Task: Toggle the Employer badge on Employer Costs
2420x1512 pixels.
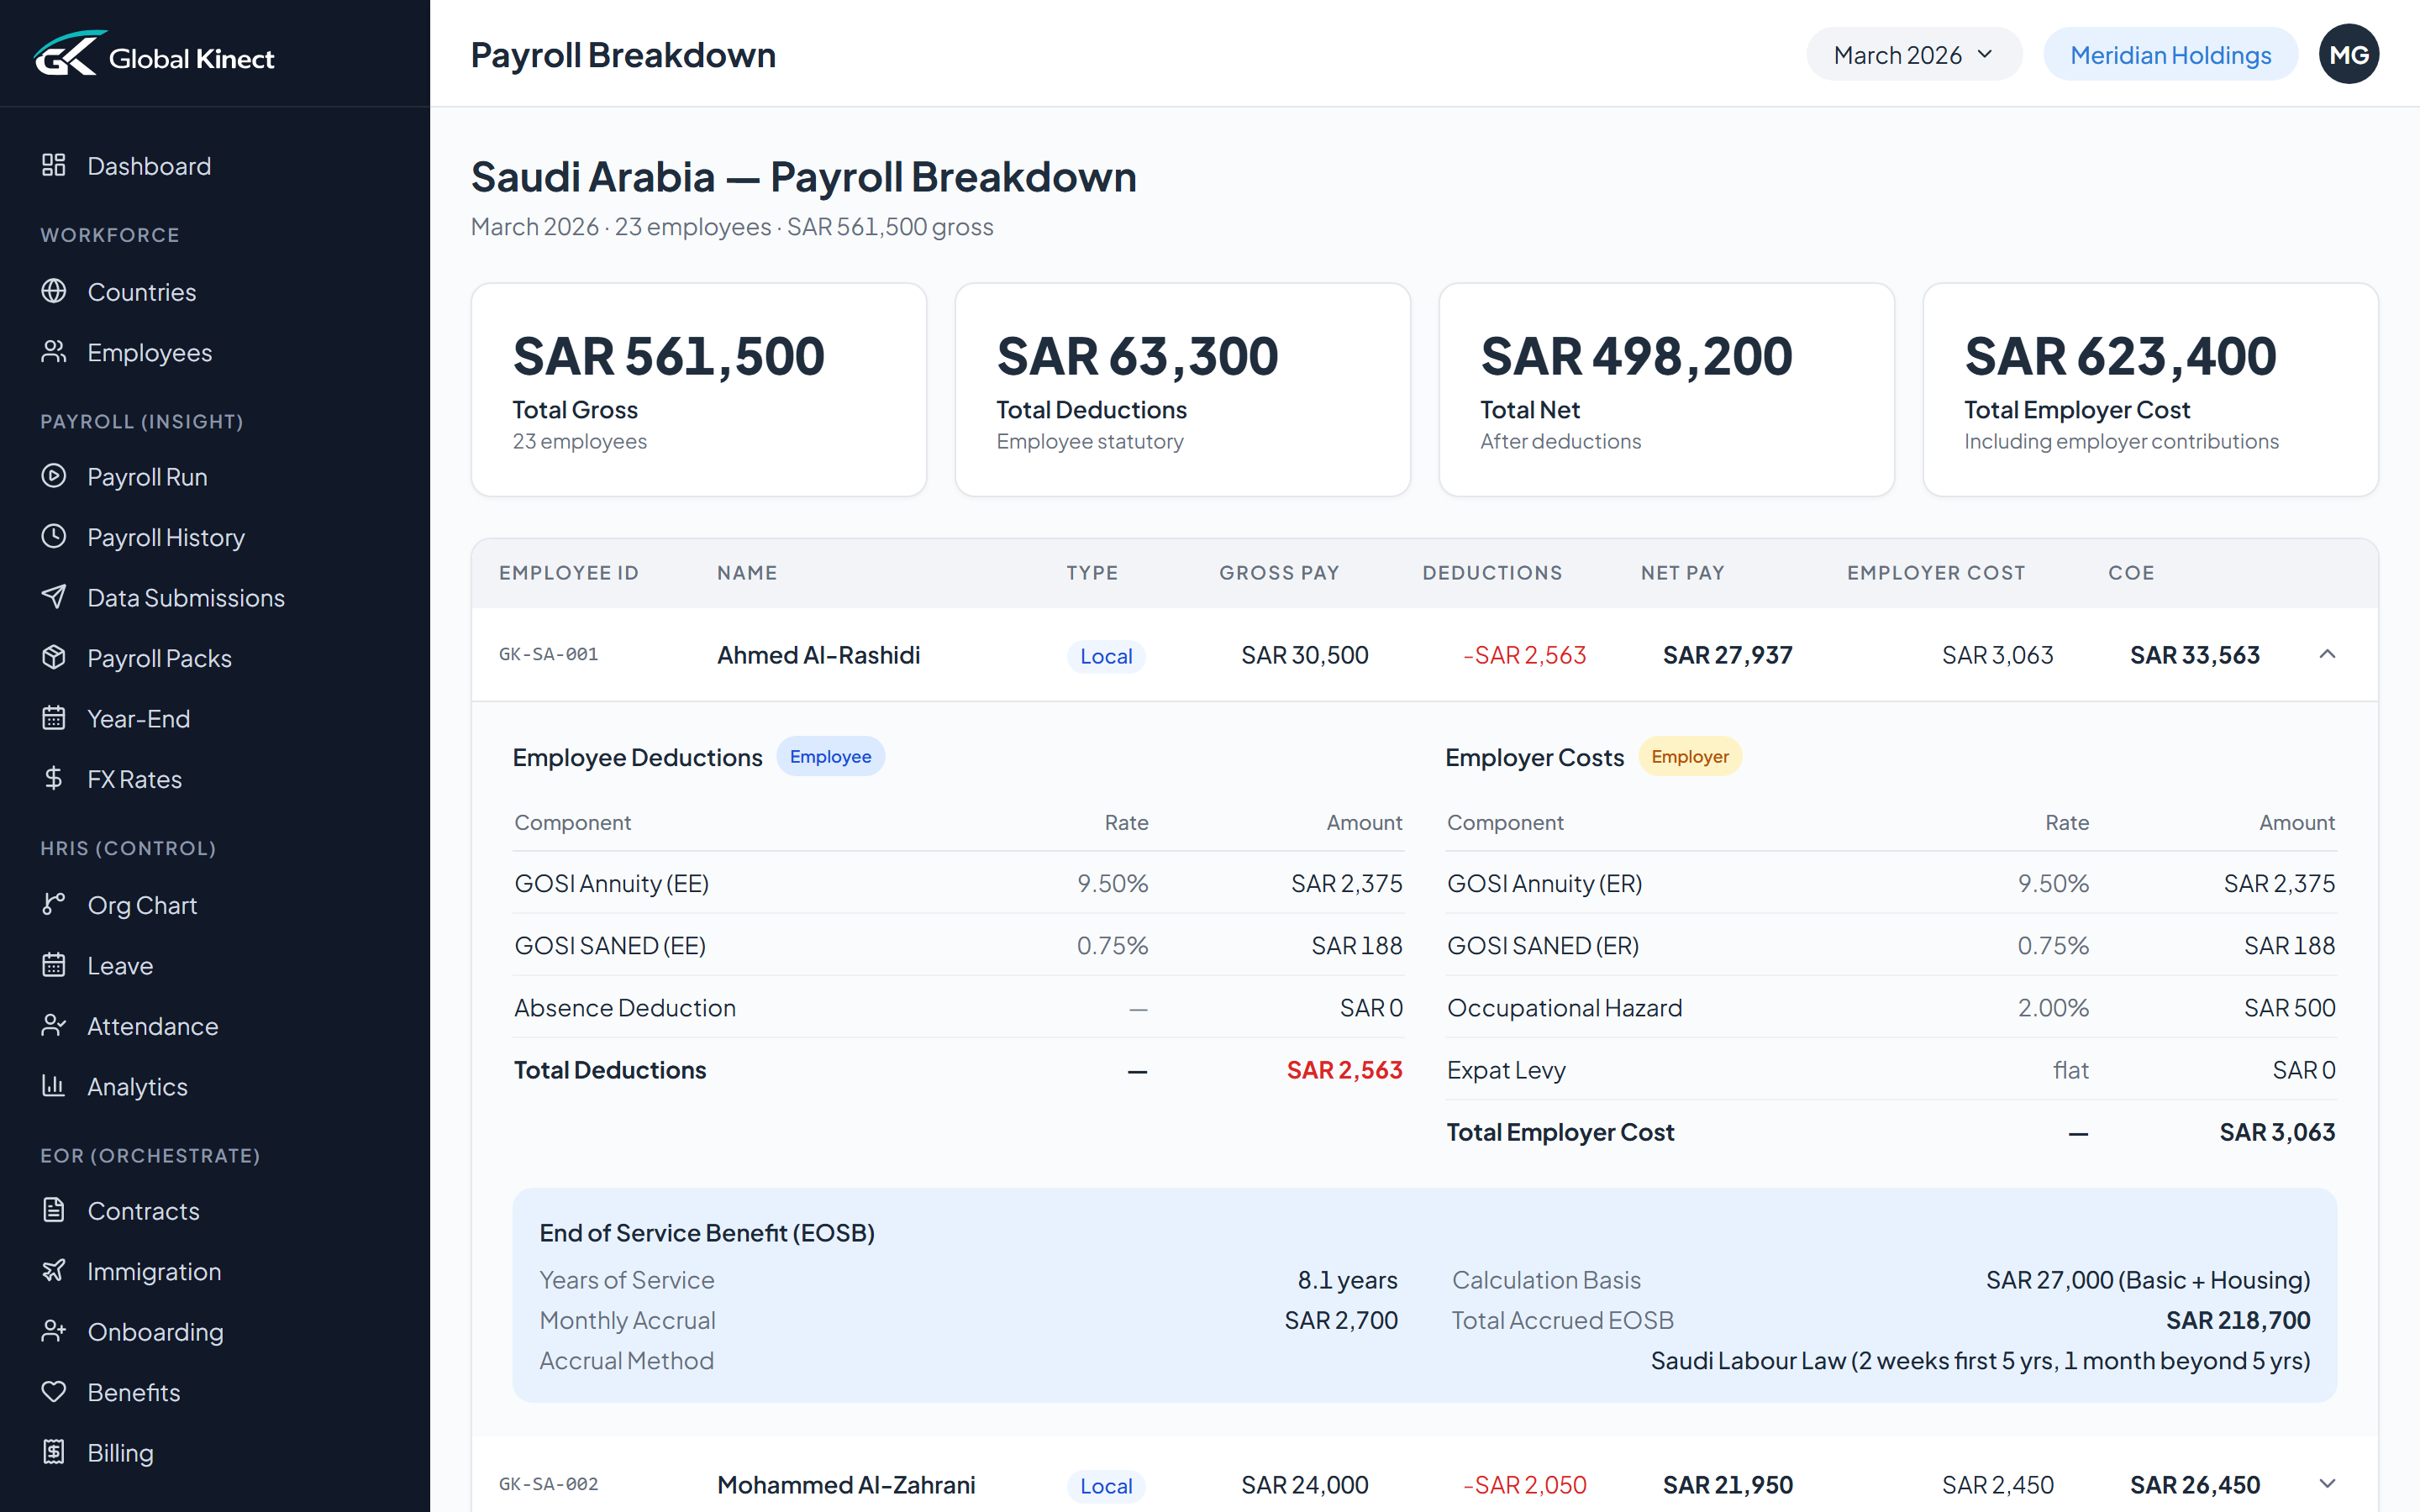Action: click(x=1689, y=756)
